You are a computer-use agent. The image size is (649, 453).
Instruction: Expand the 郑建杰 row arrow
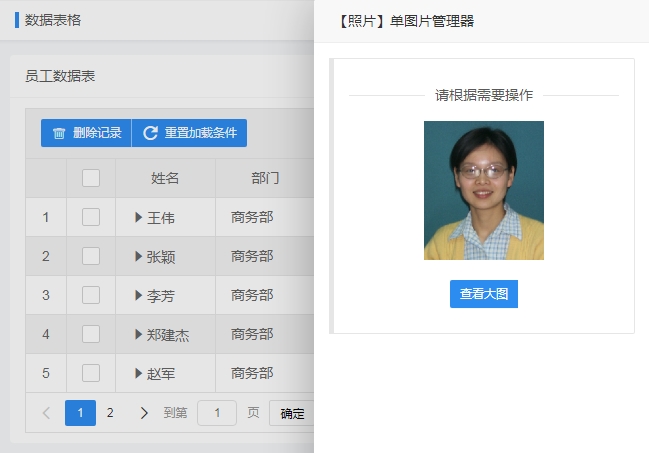pyautogui.click(x=139, y=334)
